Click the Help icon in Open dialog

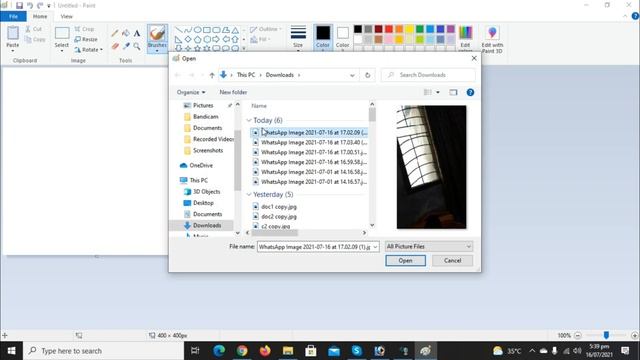coord(470,92)
